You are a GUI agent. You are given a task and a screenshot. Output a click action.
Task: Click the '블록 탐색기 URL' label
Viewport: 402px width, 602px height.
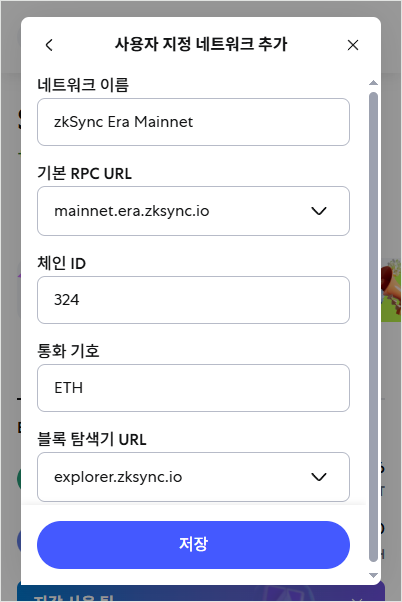[x=92, y=439]
